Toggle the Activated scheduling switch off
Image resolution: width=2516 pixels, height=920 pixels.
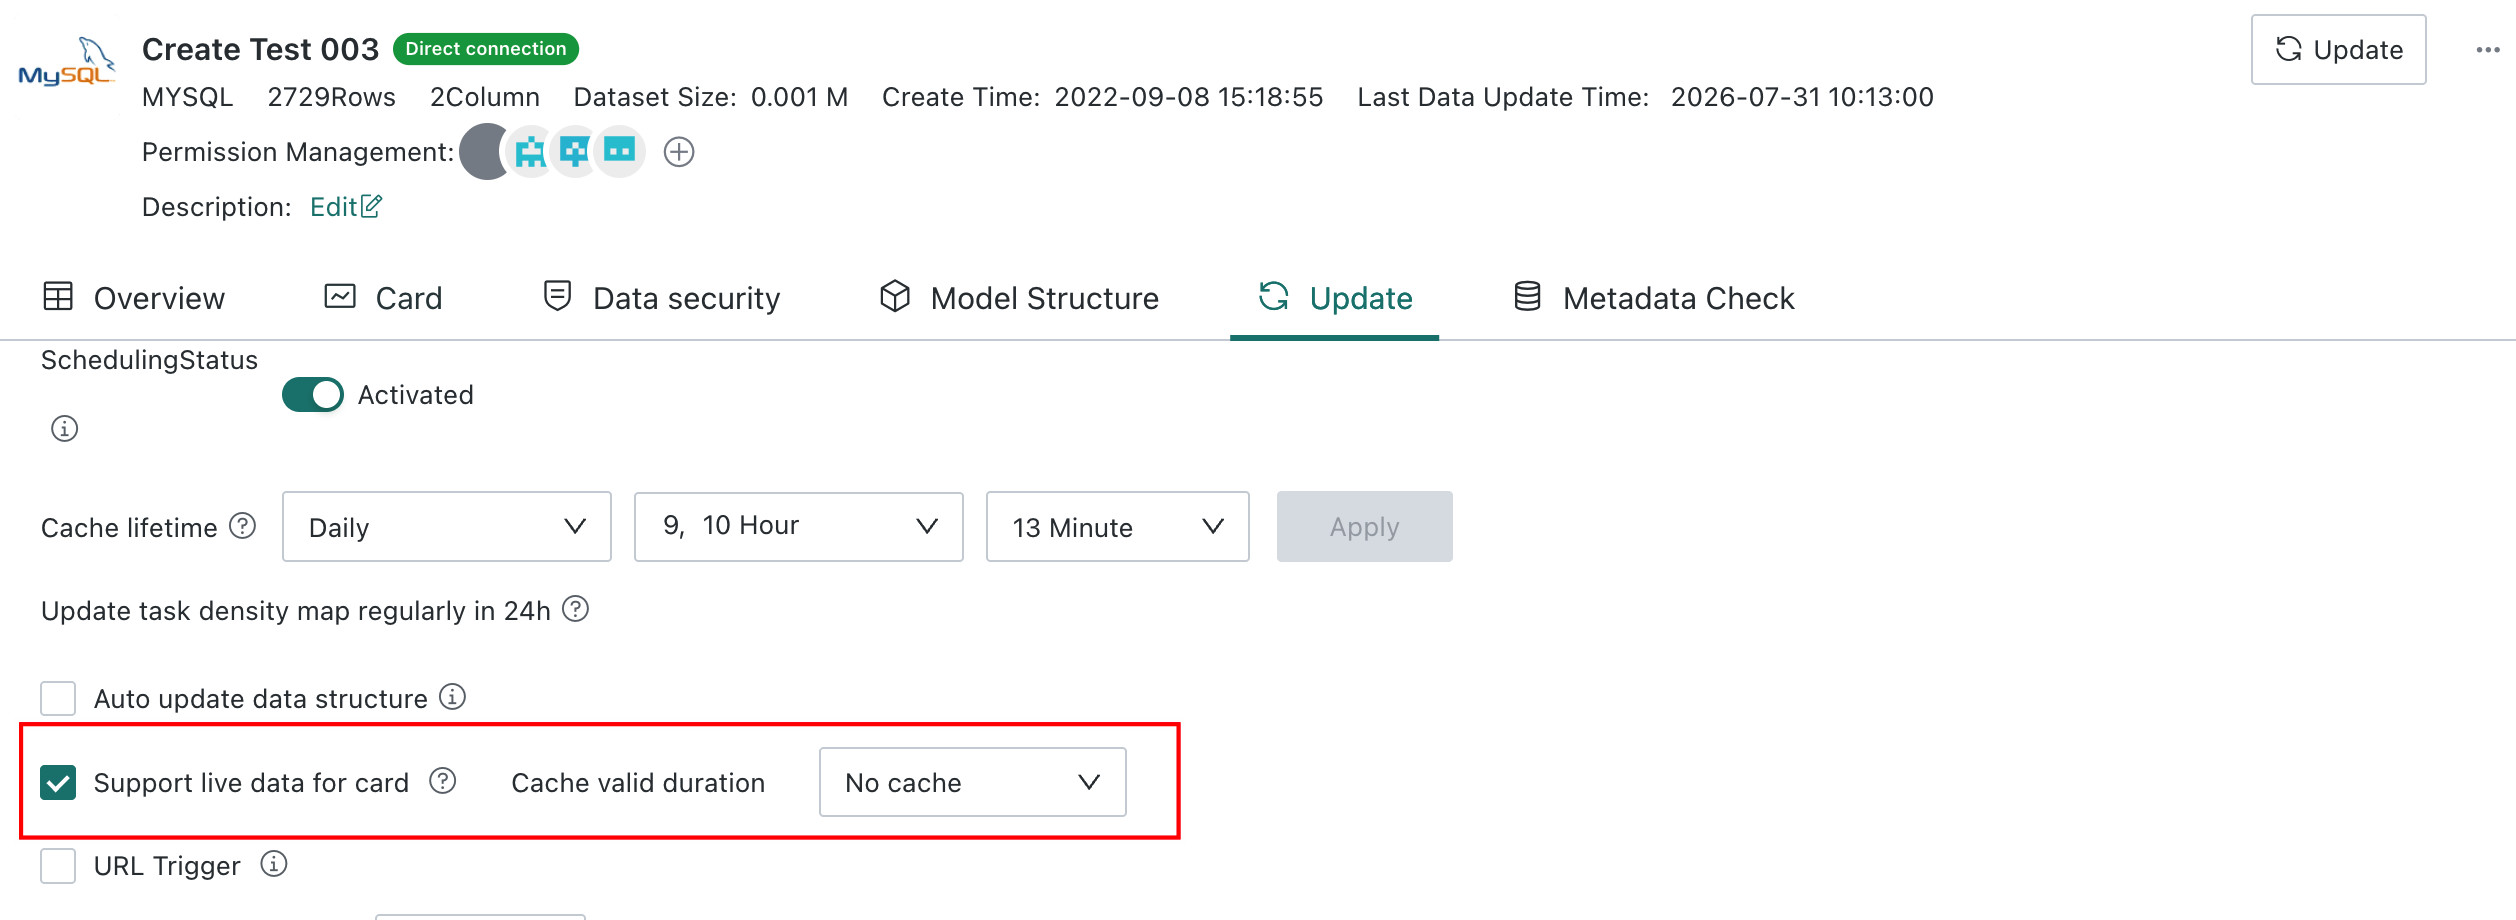click(313, 395)
